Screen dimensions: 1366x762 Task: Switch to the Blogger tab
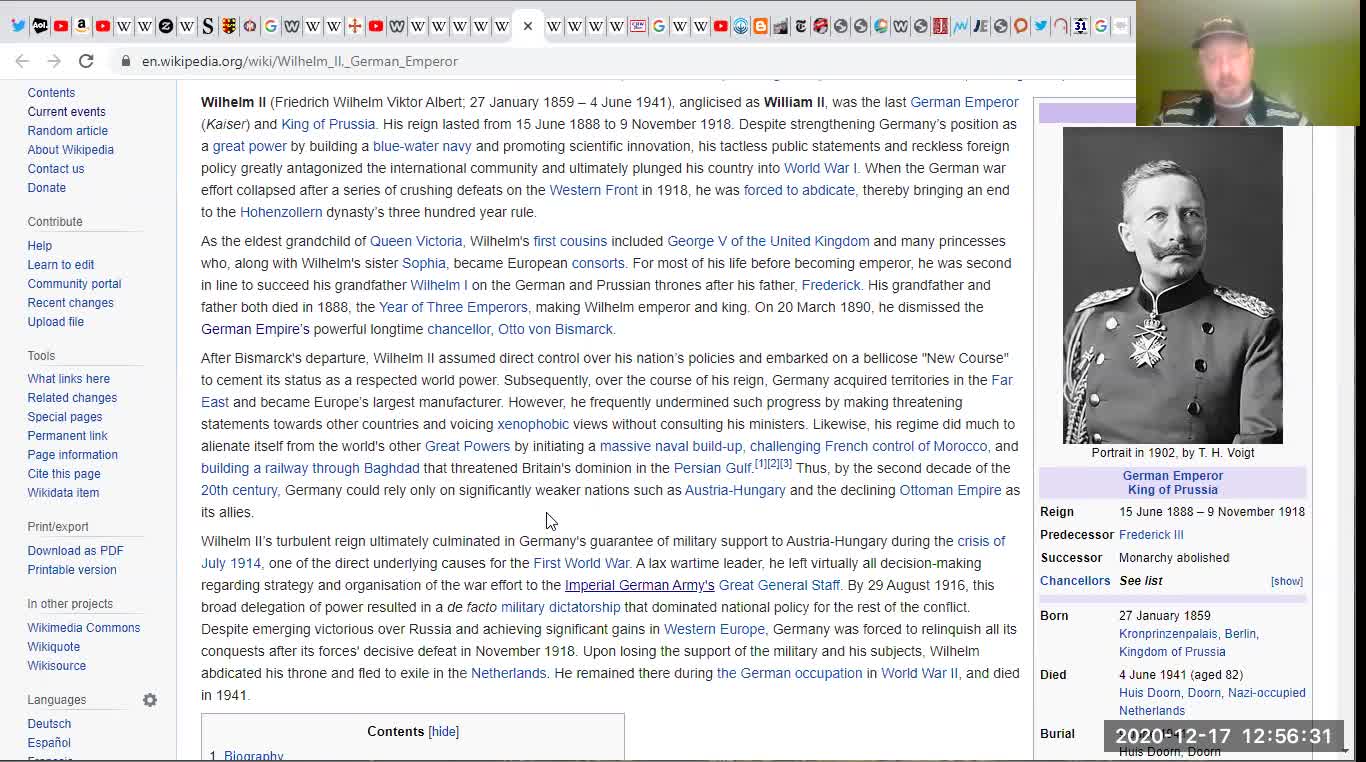click(x=761, y=26)
